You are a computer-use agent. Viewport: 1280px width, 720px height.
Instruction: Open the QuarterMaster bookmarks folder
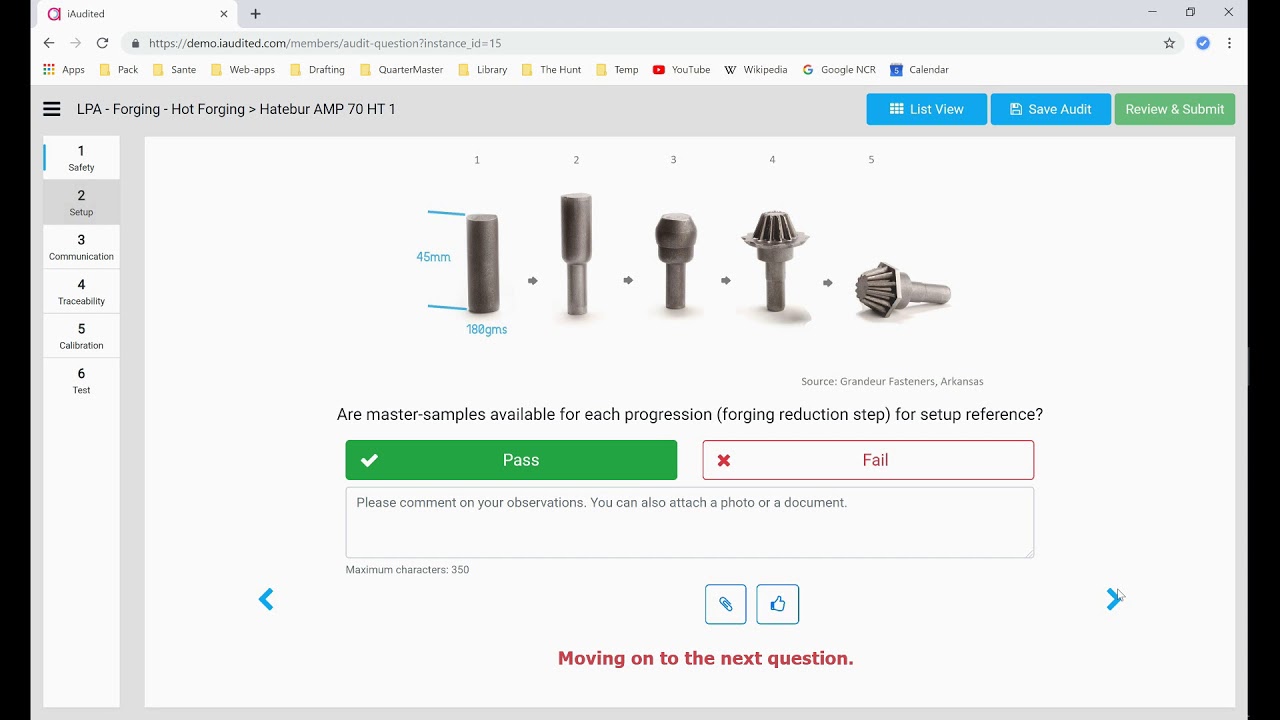pos(401,70)
